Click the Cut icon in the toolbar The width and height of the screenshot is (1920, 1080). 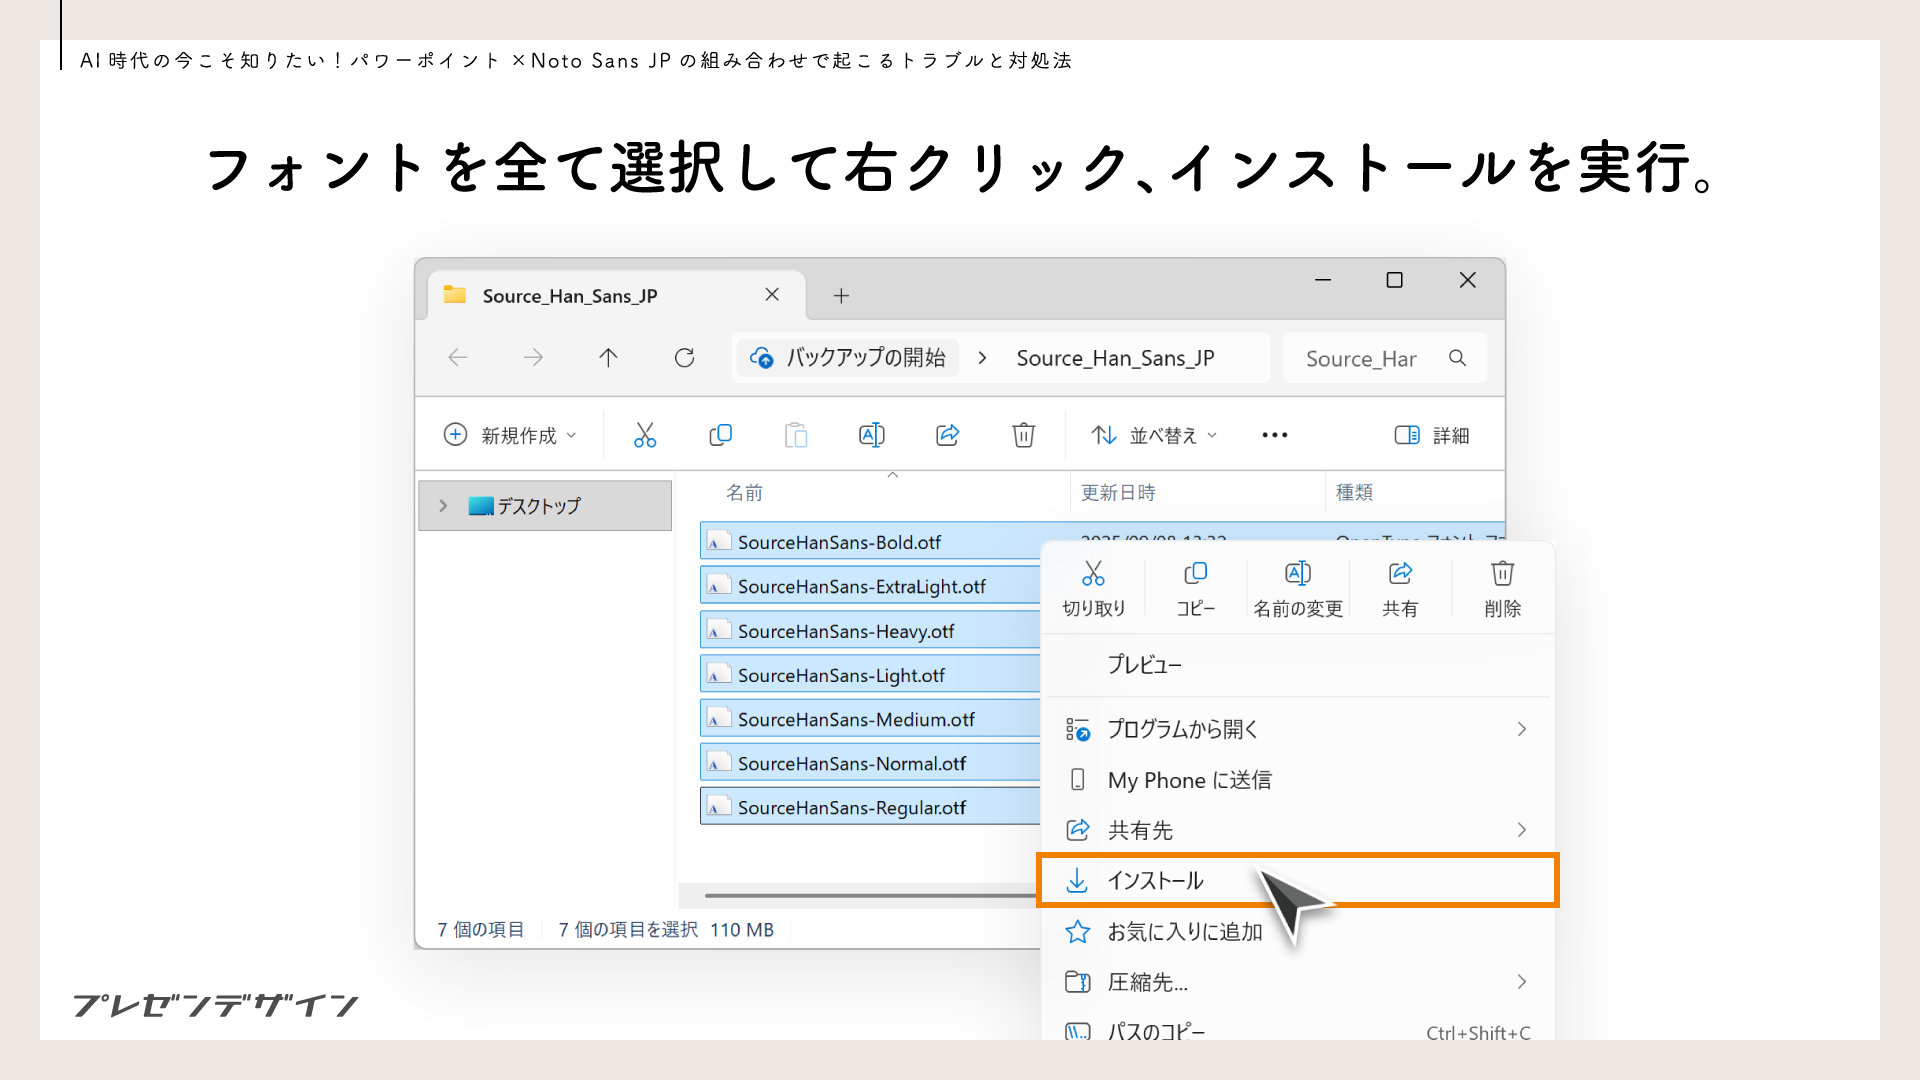coord(644,434)
